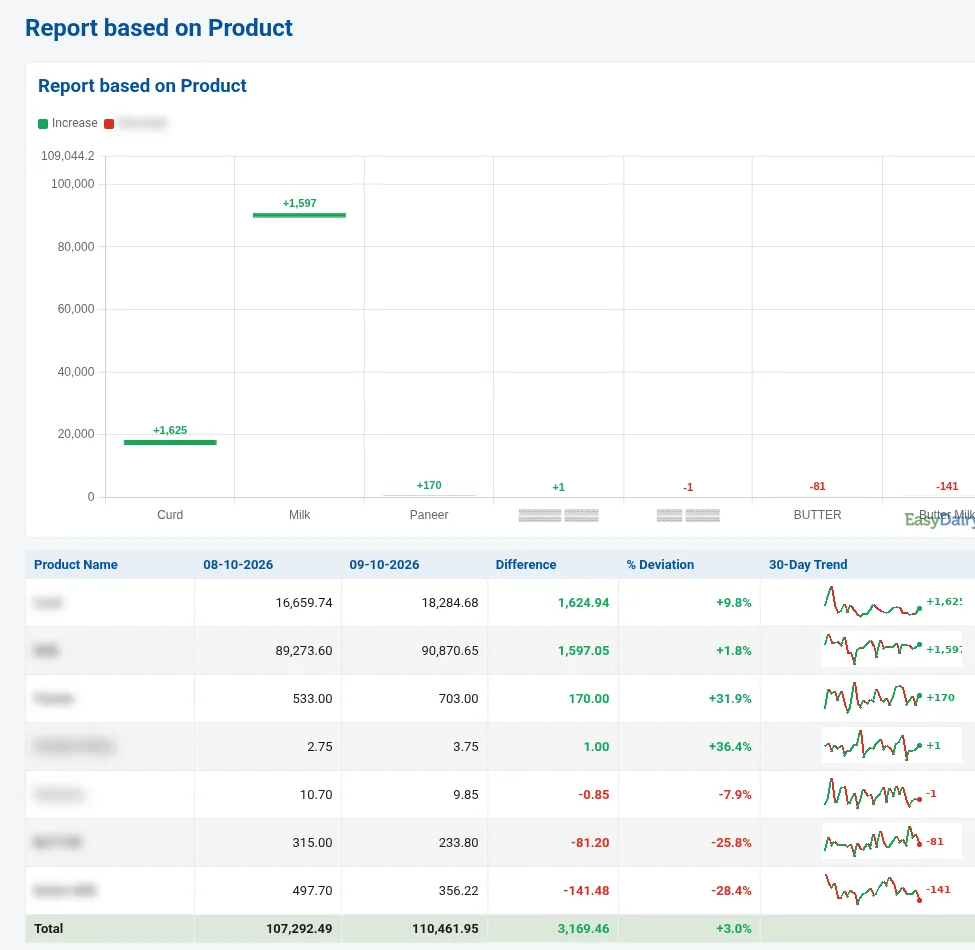Select the -28.4% deviation cell
Viewport: 975px width, 950px height.
689,890
